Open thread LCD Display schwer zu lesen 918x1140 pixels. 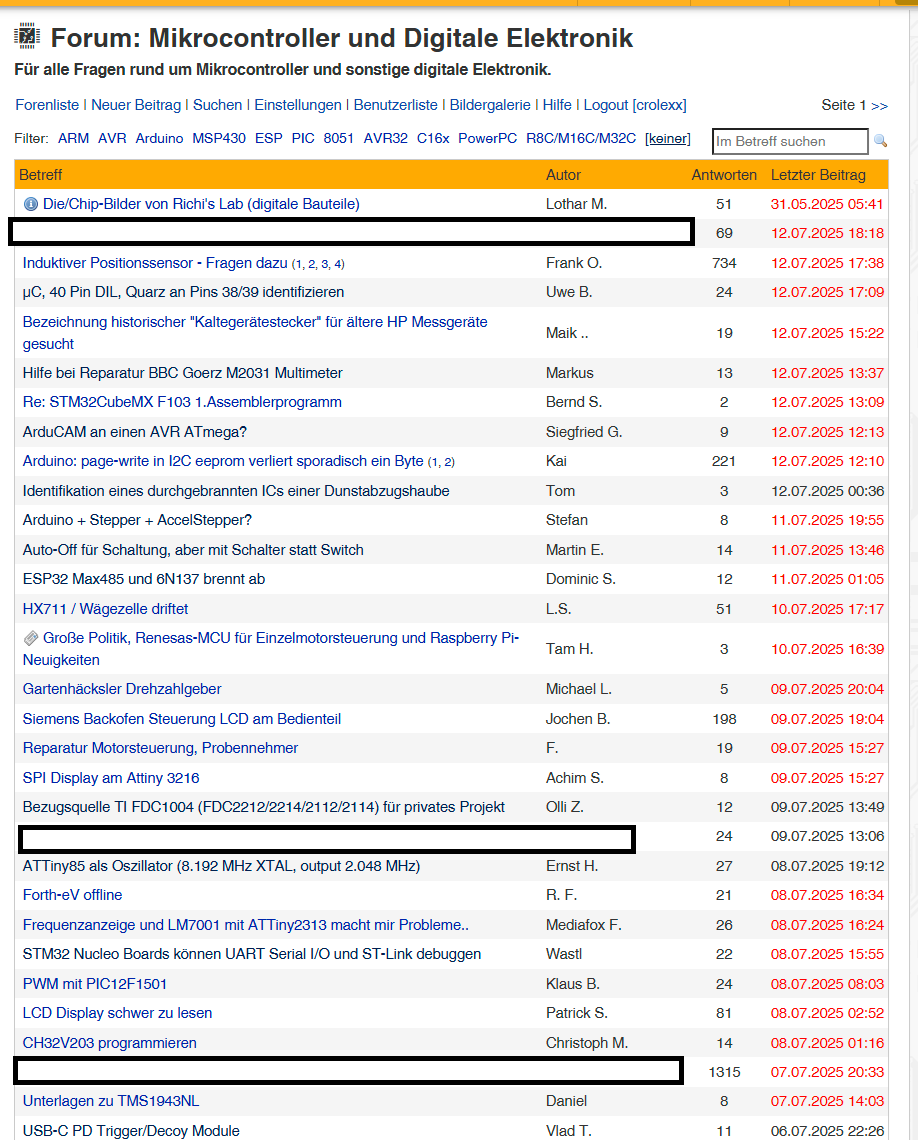[x=117, y=1013]
